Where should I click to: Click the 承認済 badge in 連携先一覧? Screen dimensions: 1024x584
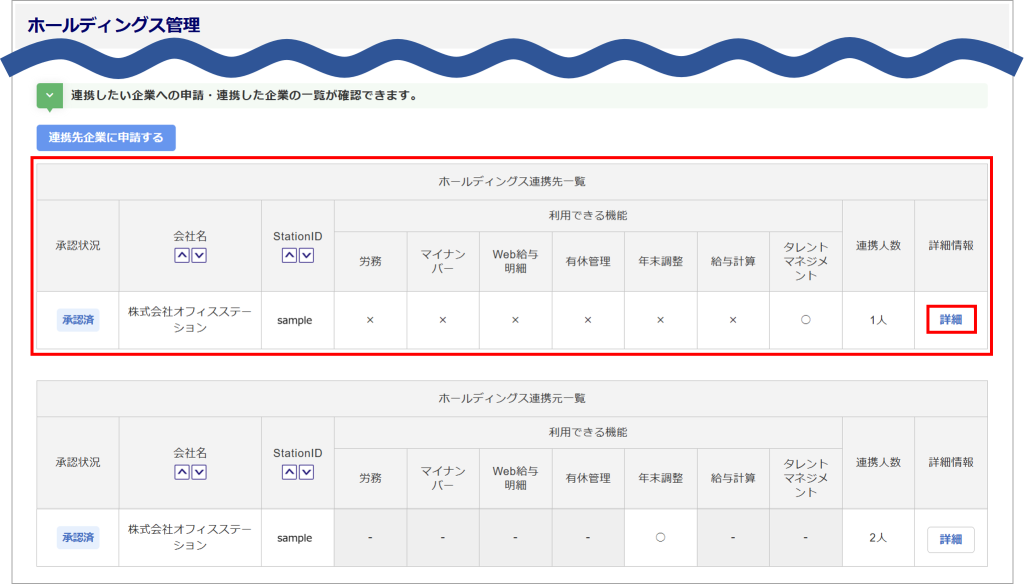[x=78, y=320]
